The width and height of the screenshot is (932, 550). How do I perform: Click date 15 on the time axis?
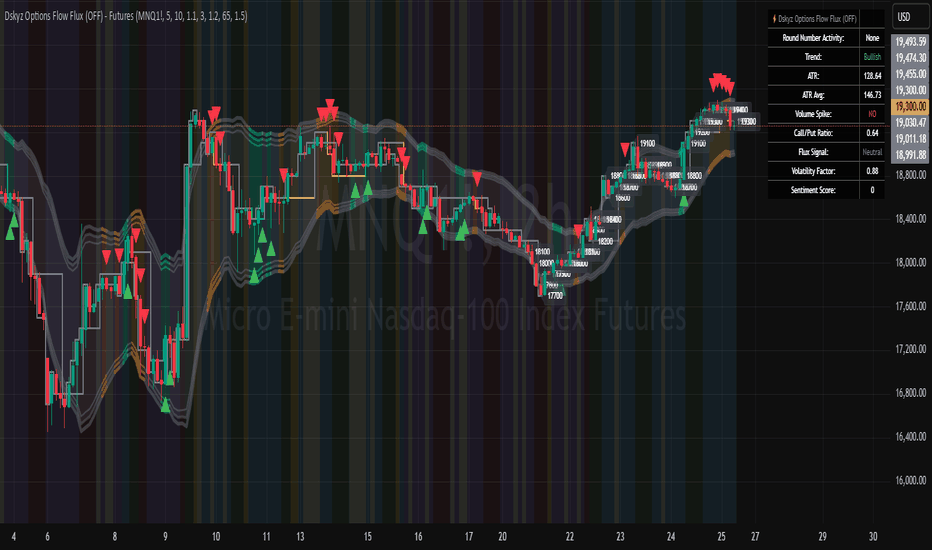[368, 536]
